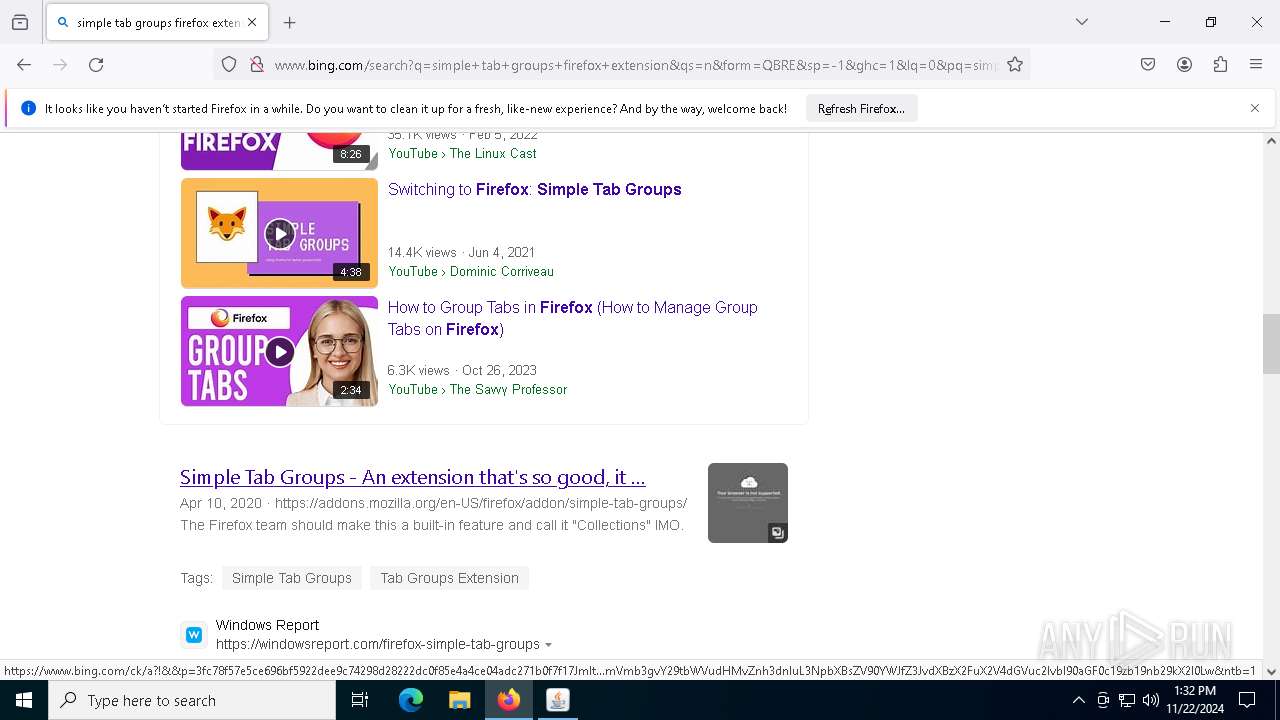Close the simple tab groups tab
This screenshot has width=1280, height=720.
(x=252, y=22)
